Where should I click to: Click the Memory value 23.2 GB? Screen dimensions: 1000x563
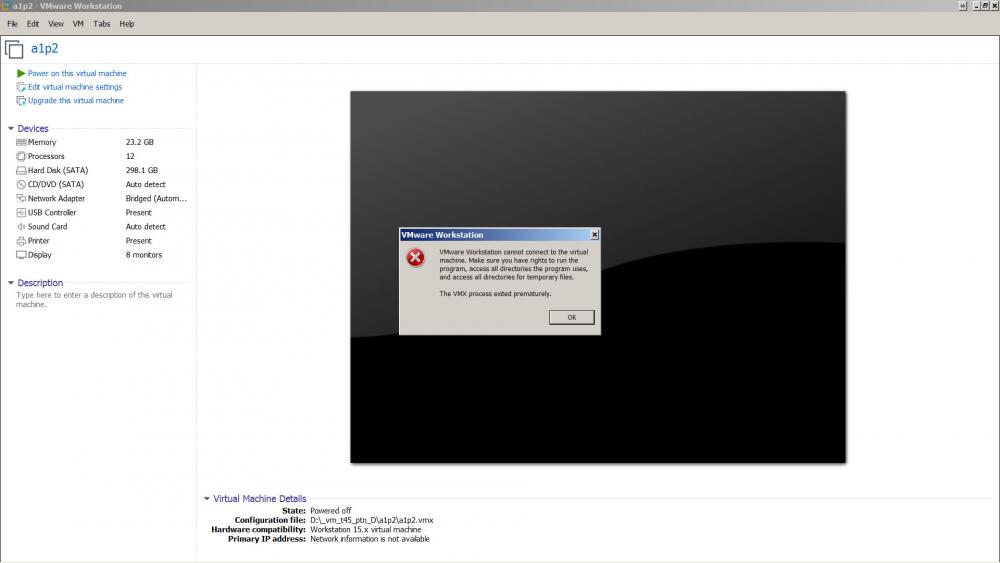coord(140,142)
